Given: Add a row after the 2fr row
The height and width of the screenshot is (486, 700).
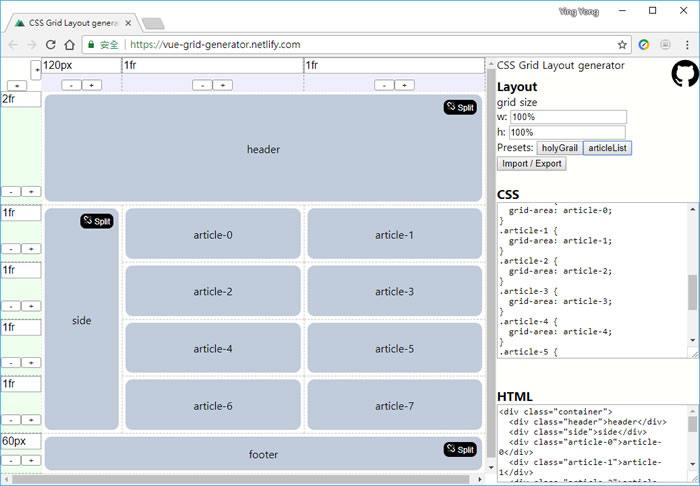Looking at the screenshot, I should (x=31, y=191).
